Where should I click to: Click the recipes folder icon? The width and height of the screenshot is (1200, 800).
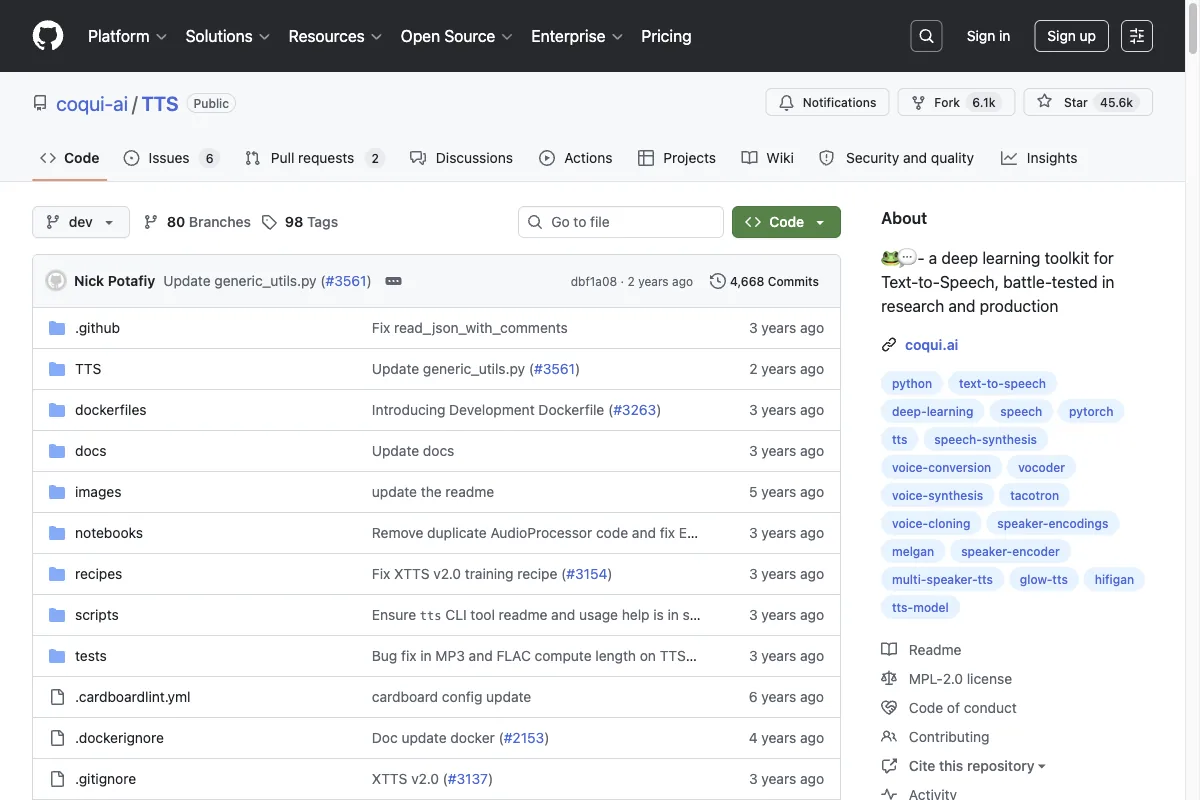tap(57, 574)
